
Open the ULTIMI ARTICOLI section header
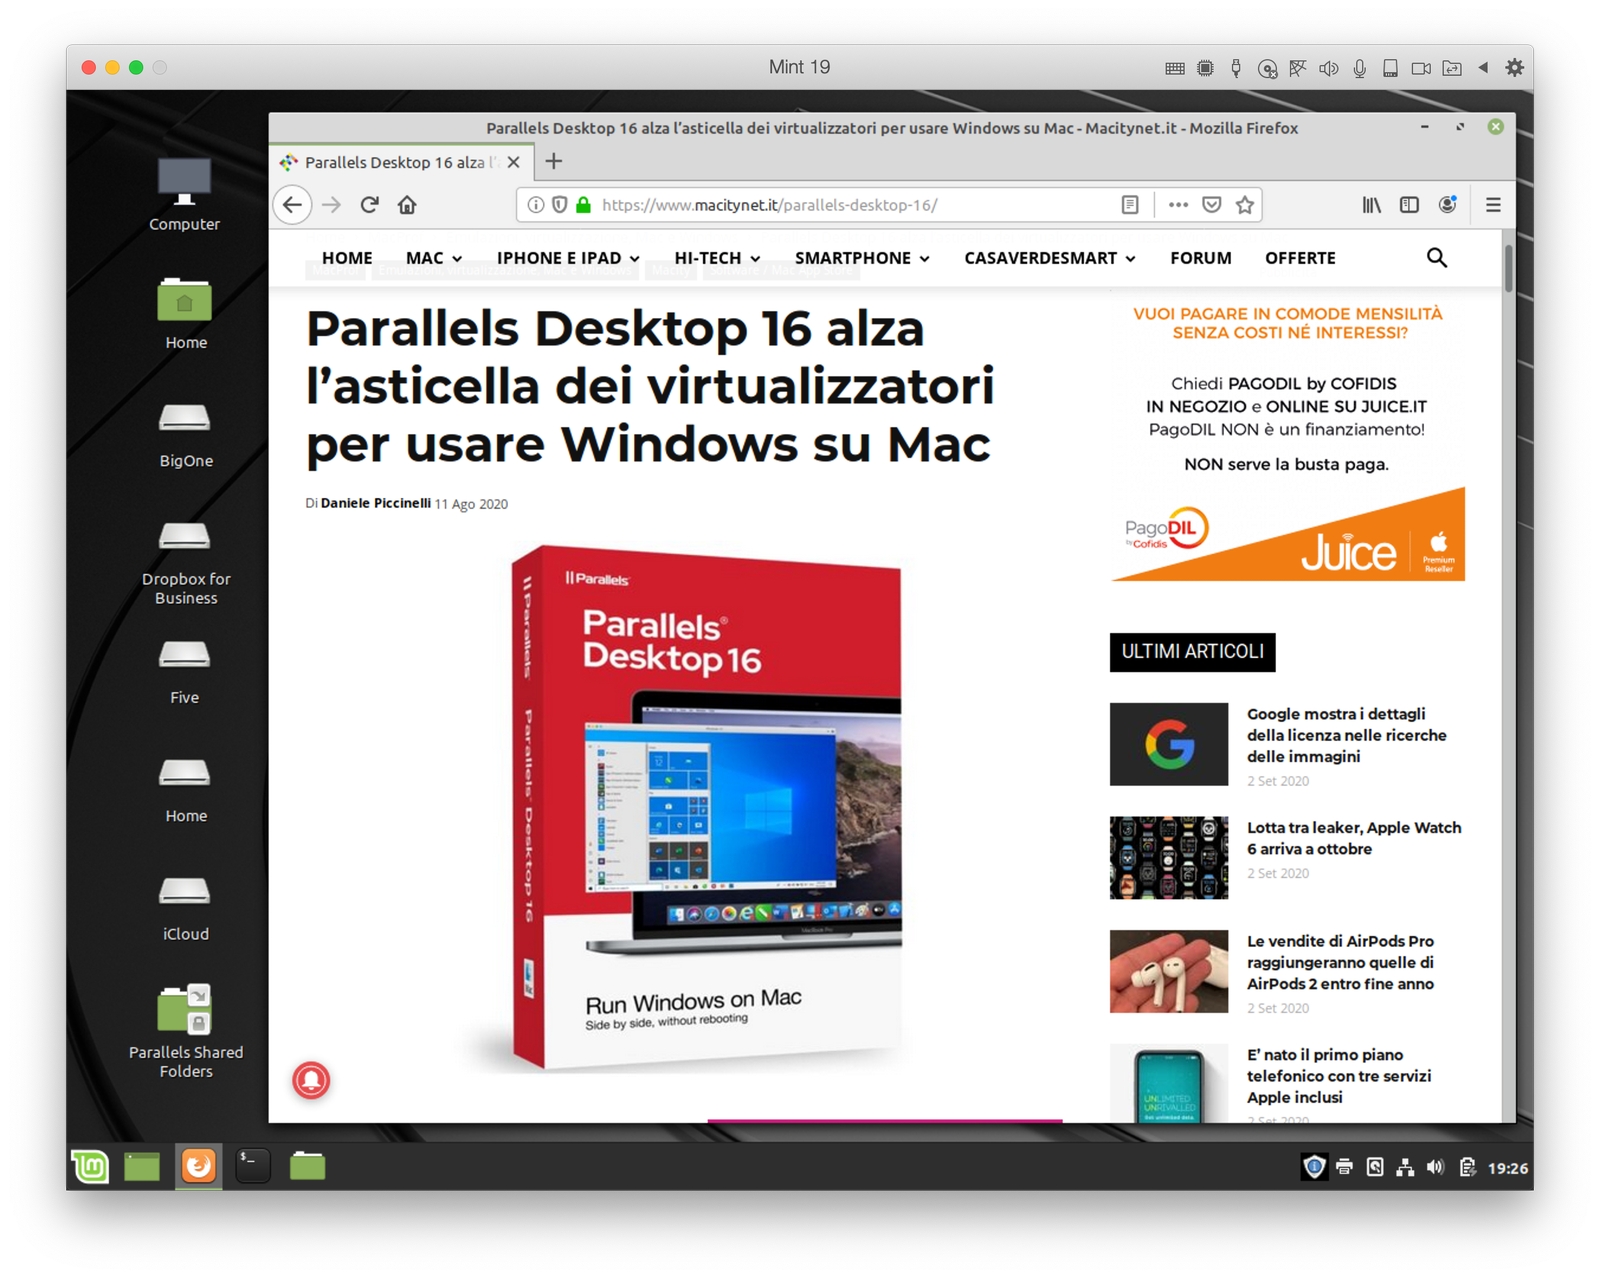(1192, 652)
